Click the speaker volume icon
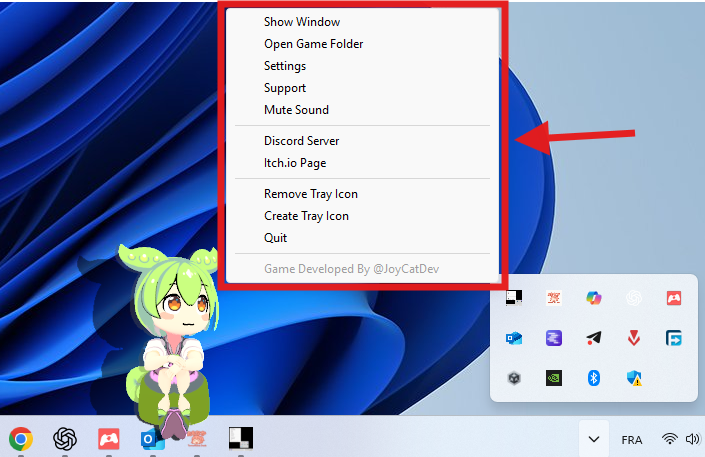This screenshot has height=457, width=705. pos(692,439)
